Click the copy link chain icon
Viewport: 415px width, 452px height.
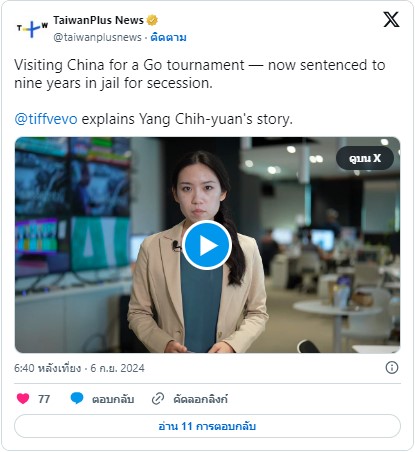(x=158, y=399)
